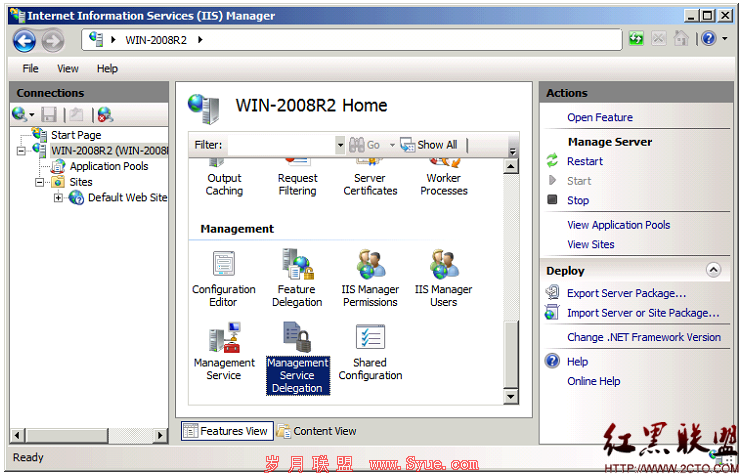Click the Delete Connection icon
The width and height of the screenshot is (741, 474).
pyautogui.click(x=105, y=114)
